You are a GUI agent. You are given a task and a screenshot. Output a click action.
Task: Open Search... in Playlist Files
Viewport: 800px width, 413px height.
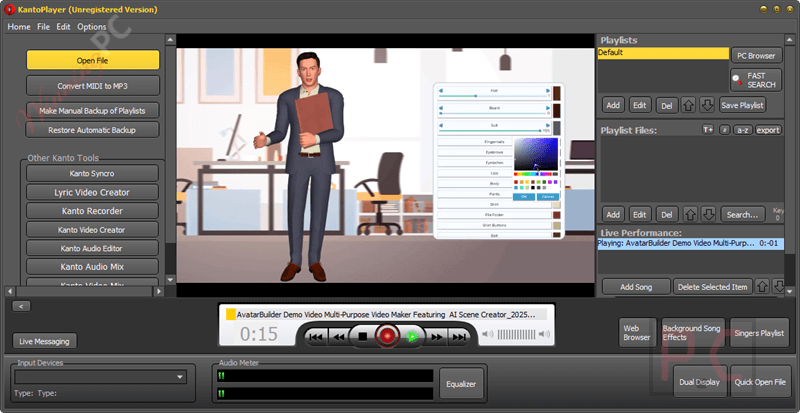[x=743, y=214]
